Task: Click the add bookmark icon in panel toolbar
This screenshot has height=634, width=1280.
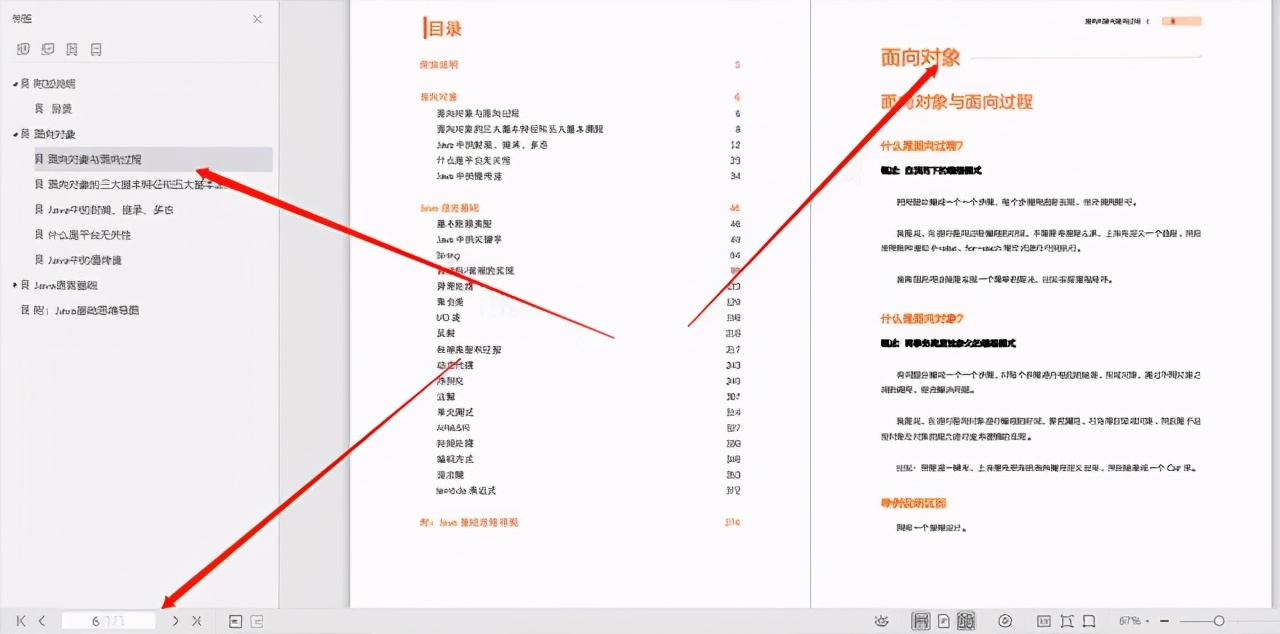Action: (71, 49)
